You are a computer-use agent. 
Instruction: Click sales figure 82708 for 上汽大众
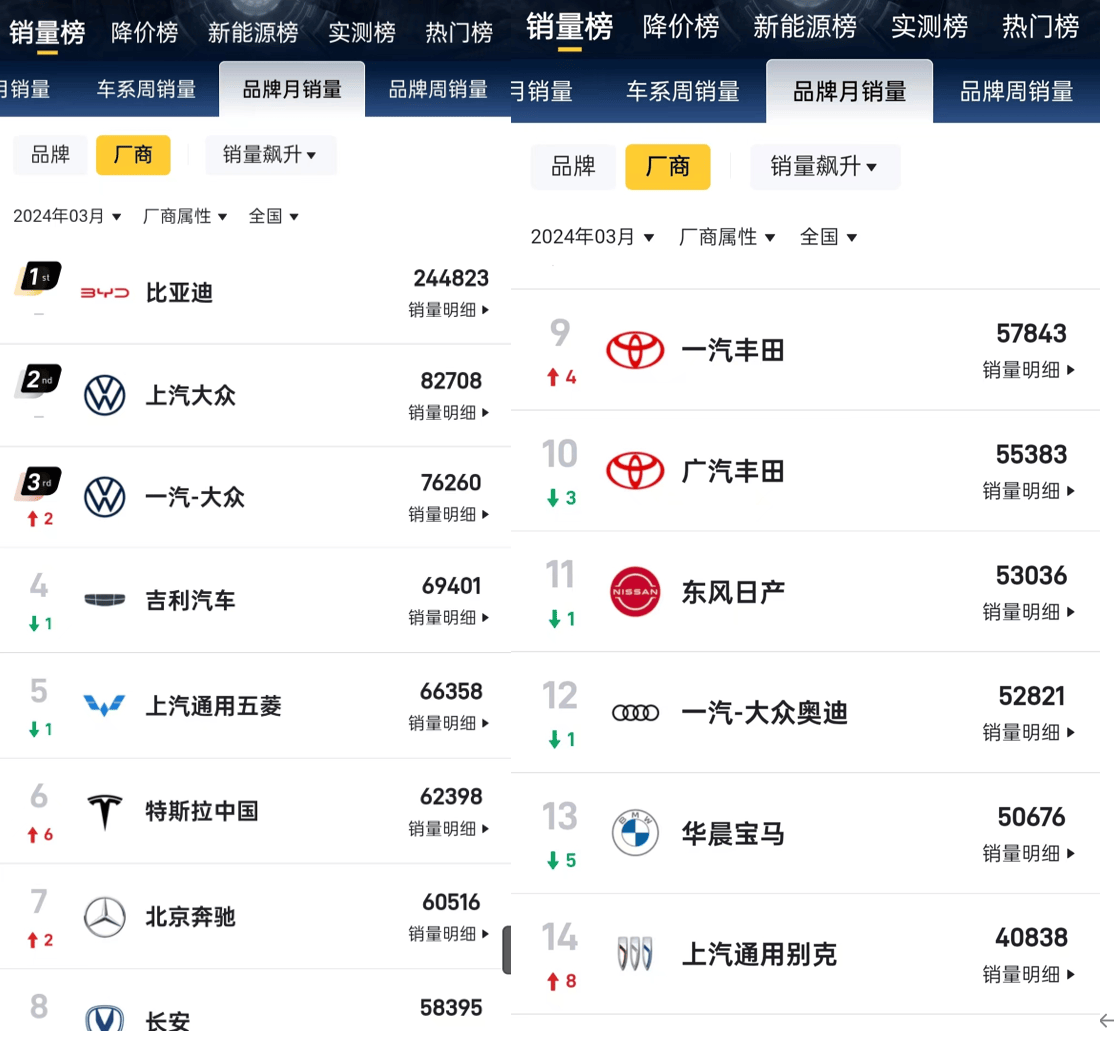click(451, 381)
